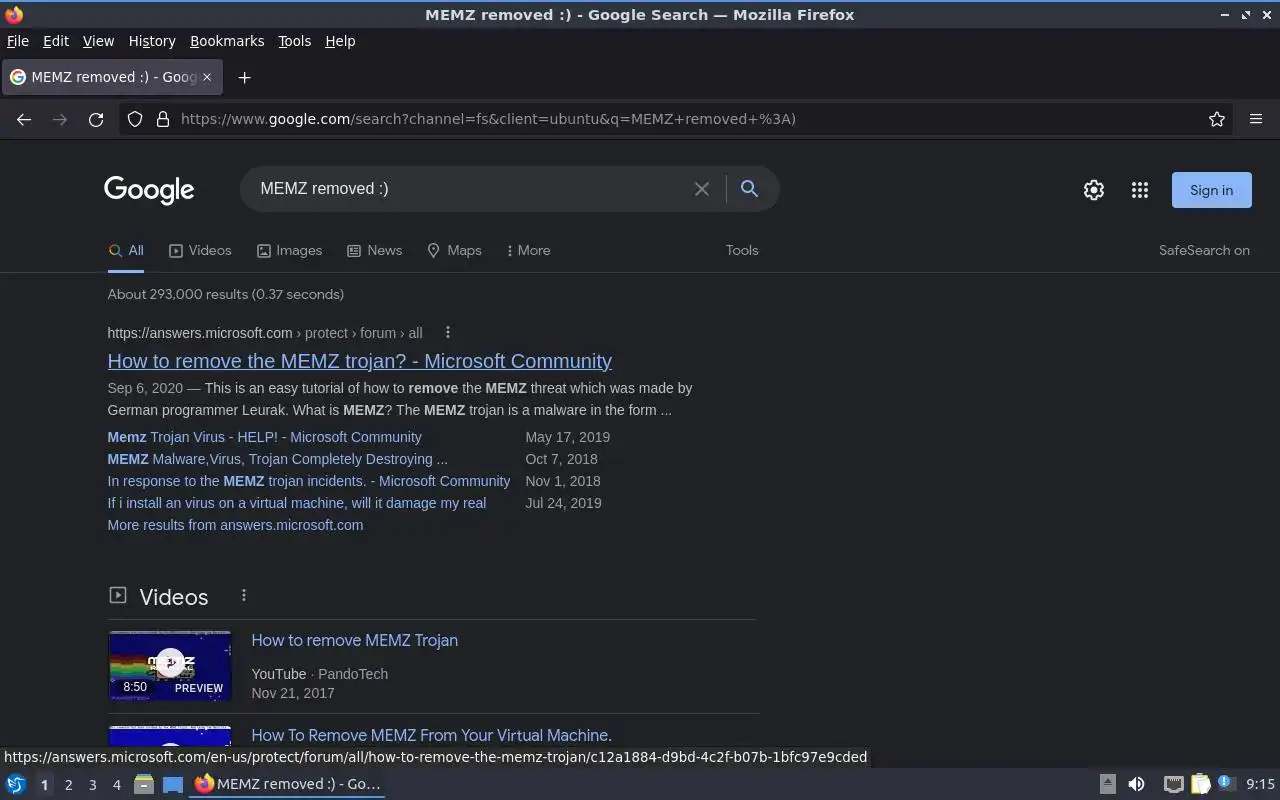Image resolution: width=1280 pixels, height=800 pixels.
Task: Clear the Google search box
Action: point(702,189)
